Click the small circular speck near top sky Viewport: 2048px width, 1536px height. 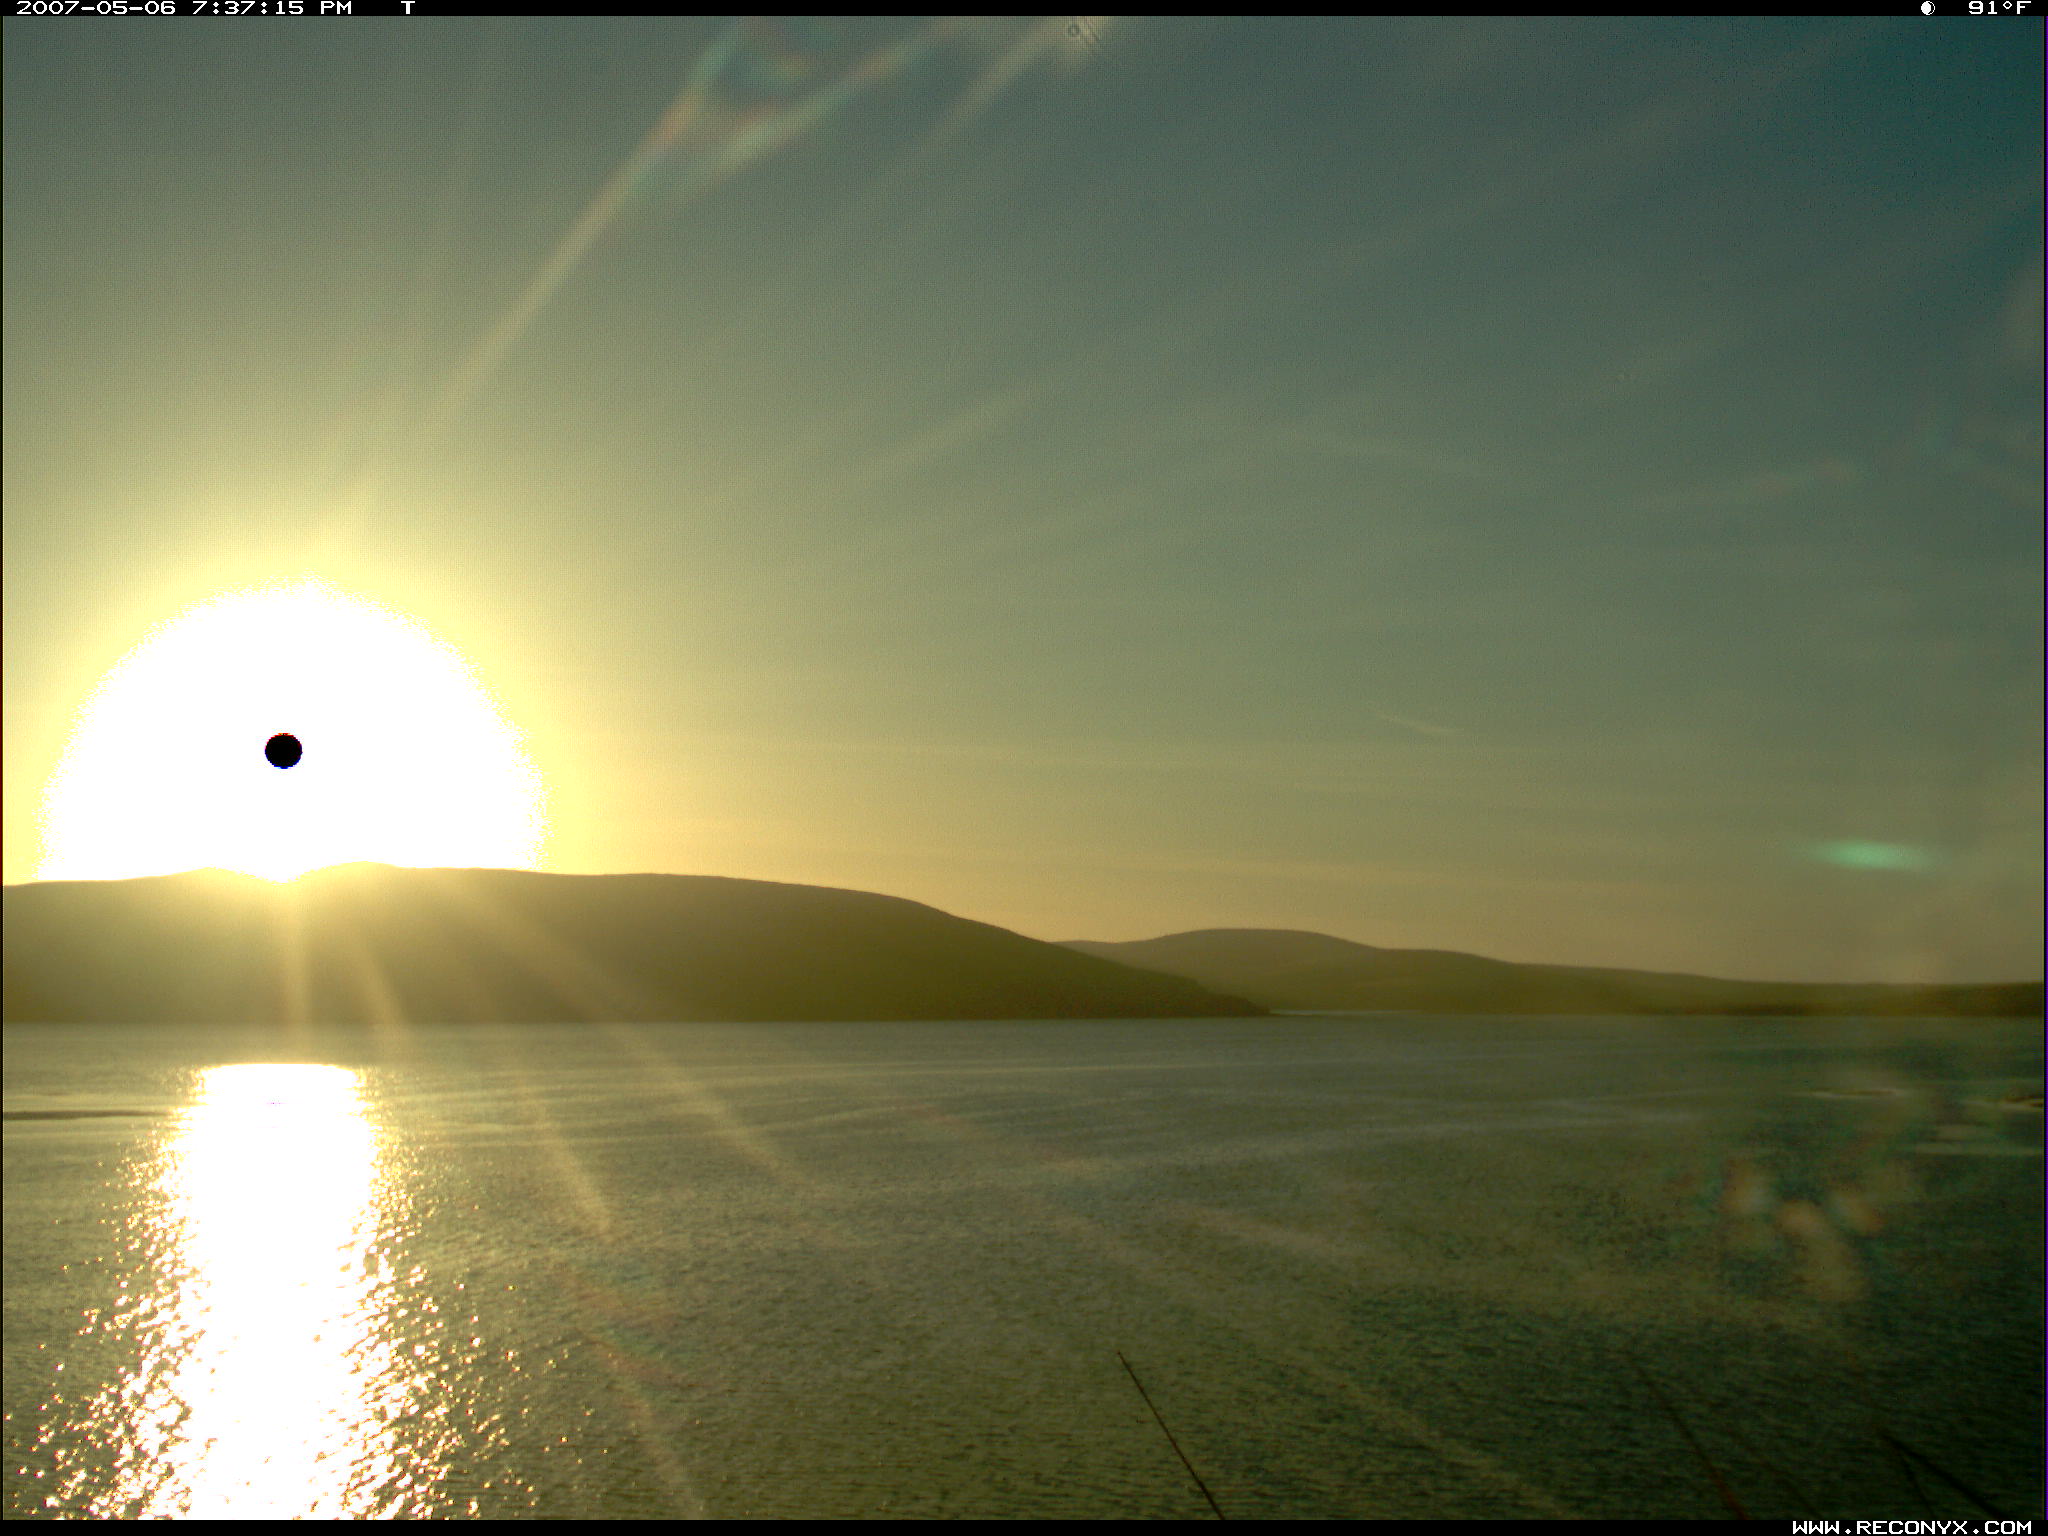1073,31
